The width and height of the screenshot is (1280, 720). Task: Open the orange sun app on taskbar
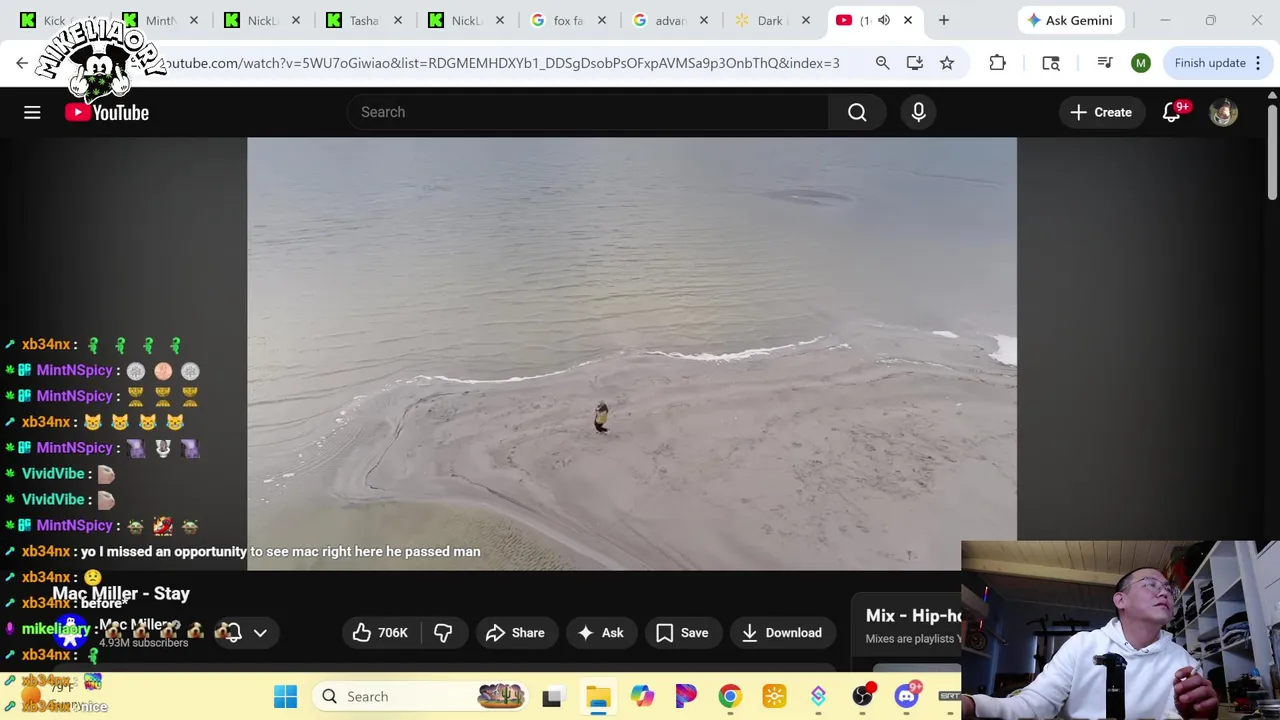point(774,697)
